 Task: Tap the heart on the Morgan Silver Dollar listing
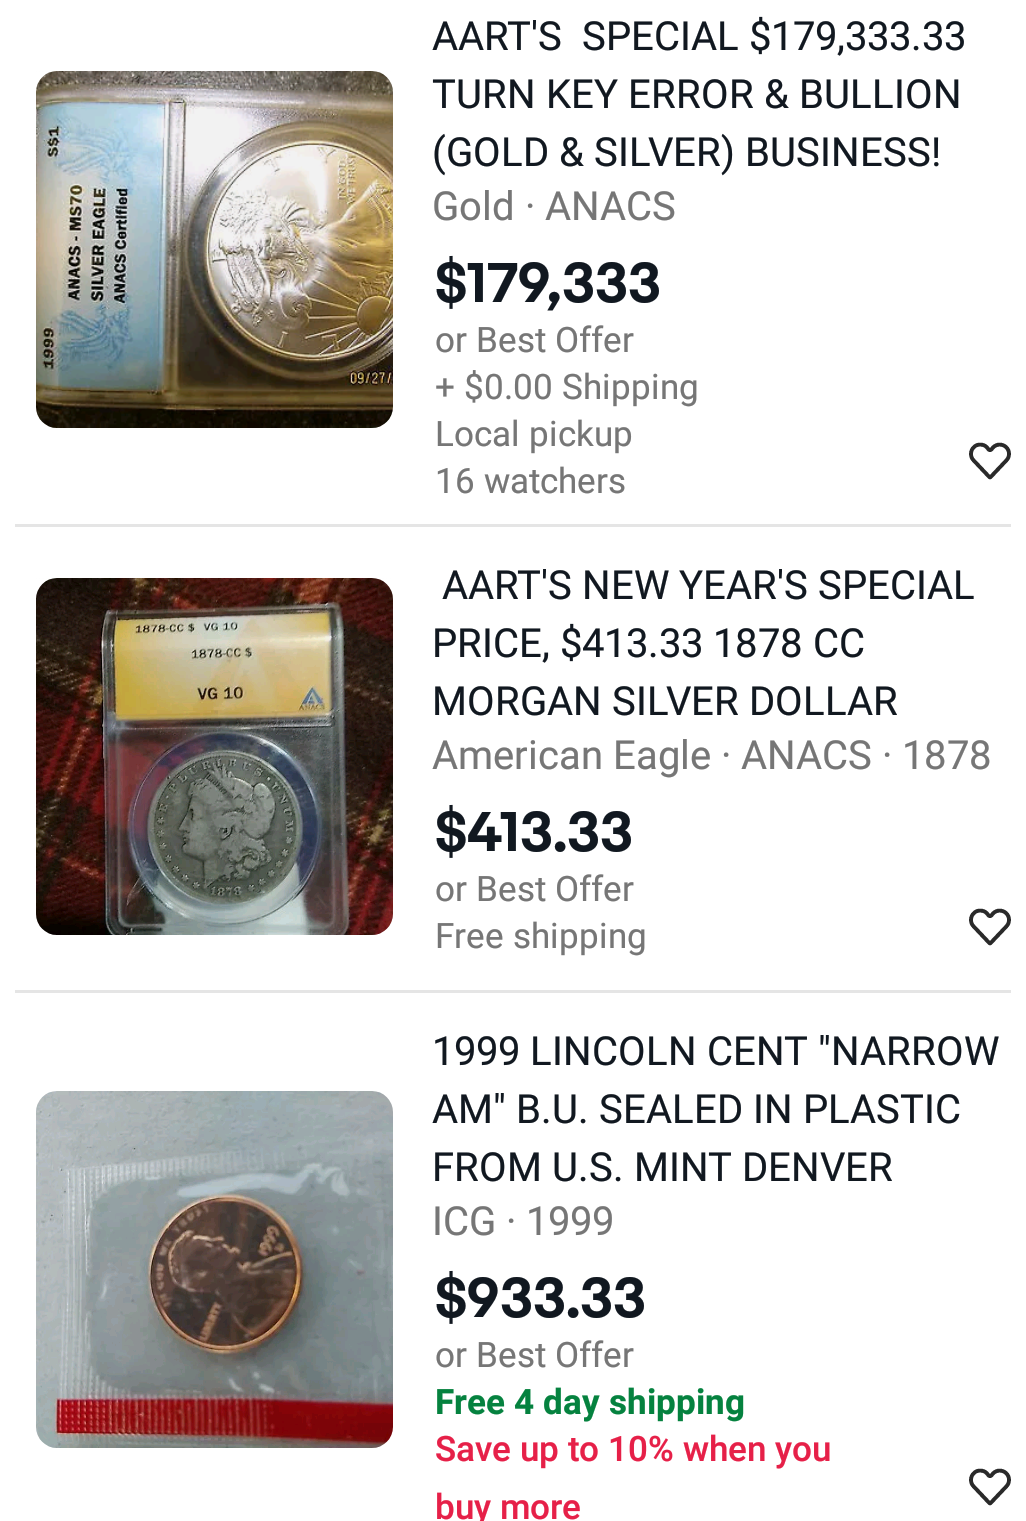click(x=989, y=926)
